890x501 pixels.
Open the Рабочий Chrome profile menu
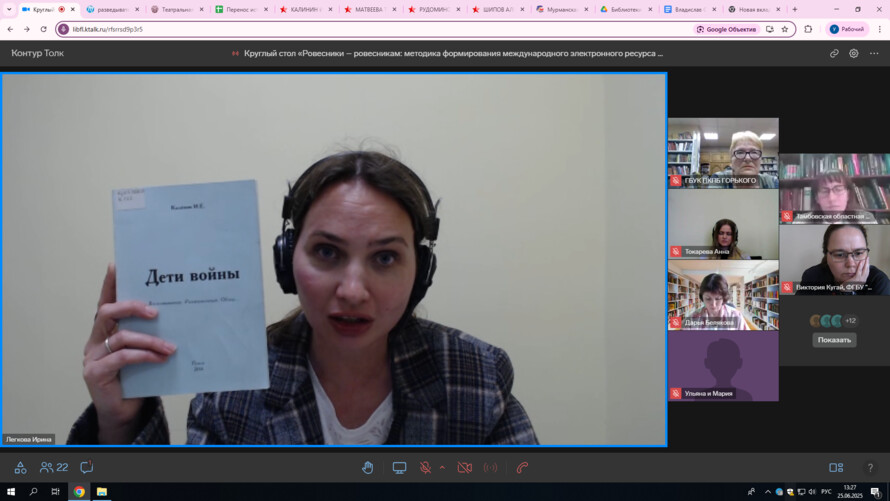pyautogui.click(x=847, y=29)
